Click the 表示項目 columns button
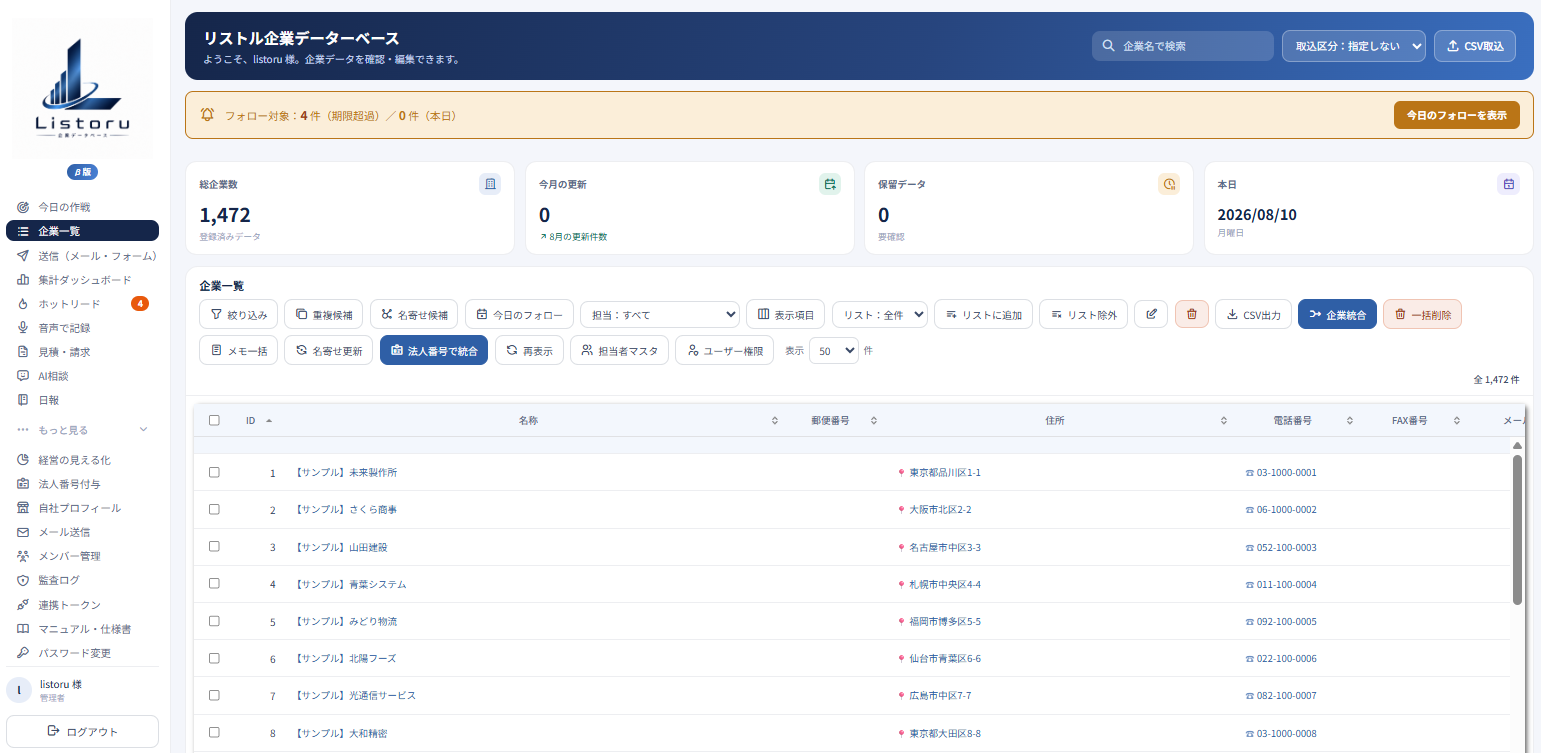The image size is (1541, 753). click(x=785, y=314)
